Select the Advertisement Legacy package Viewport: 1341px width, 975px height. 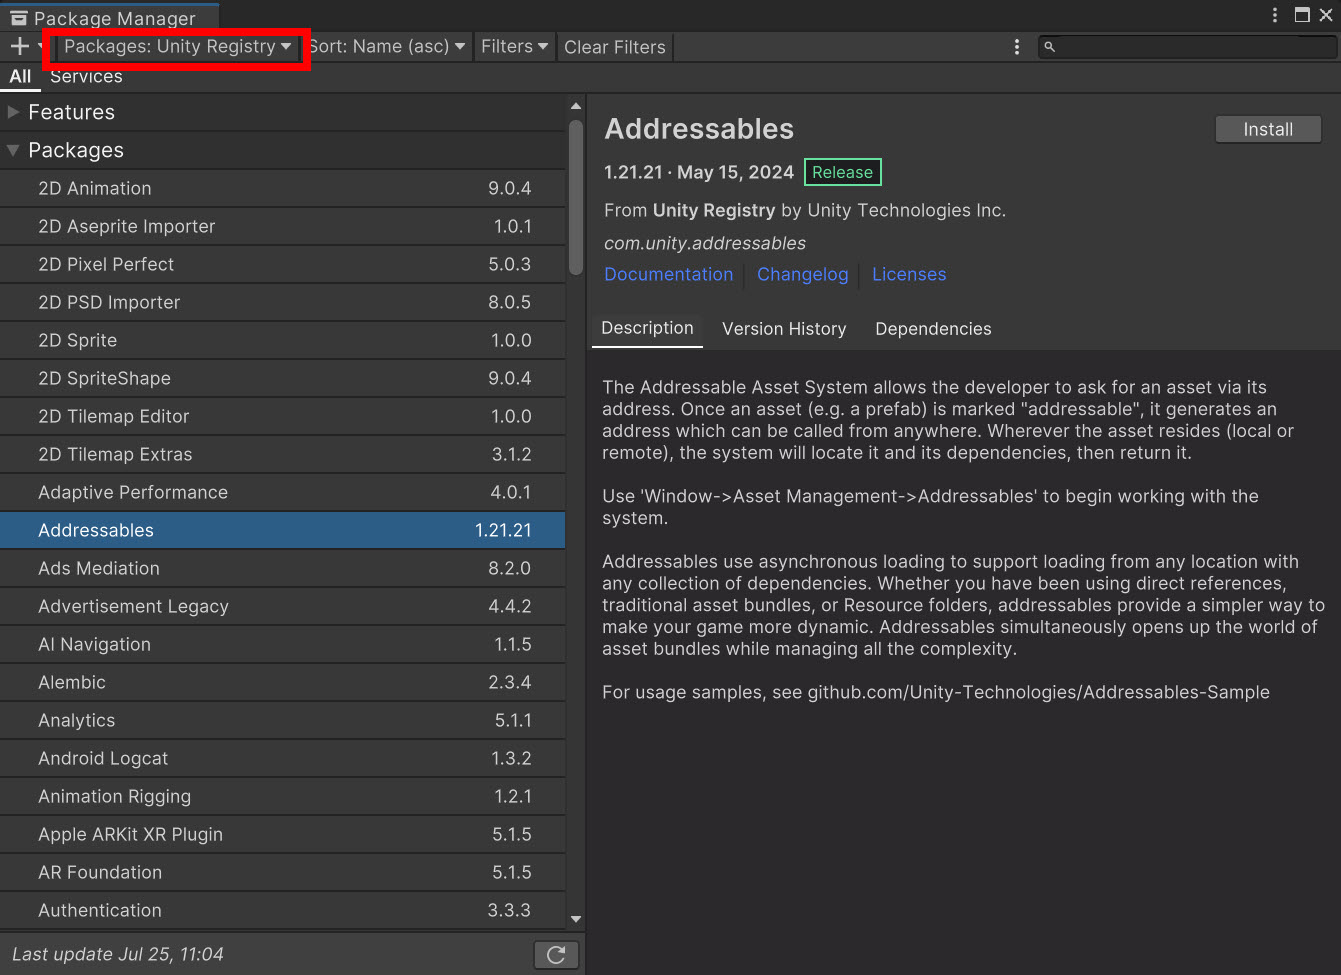tap(283, 606)
